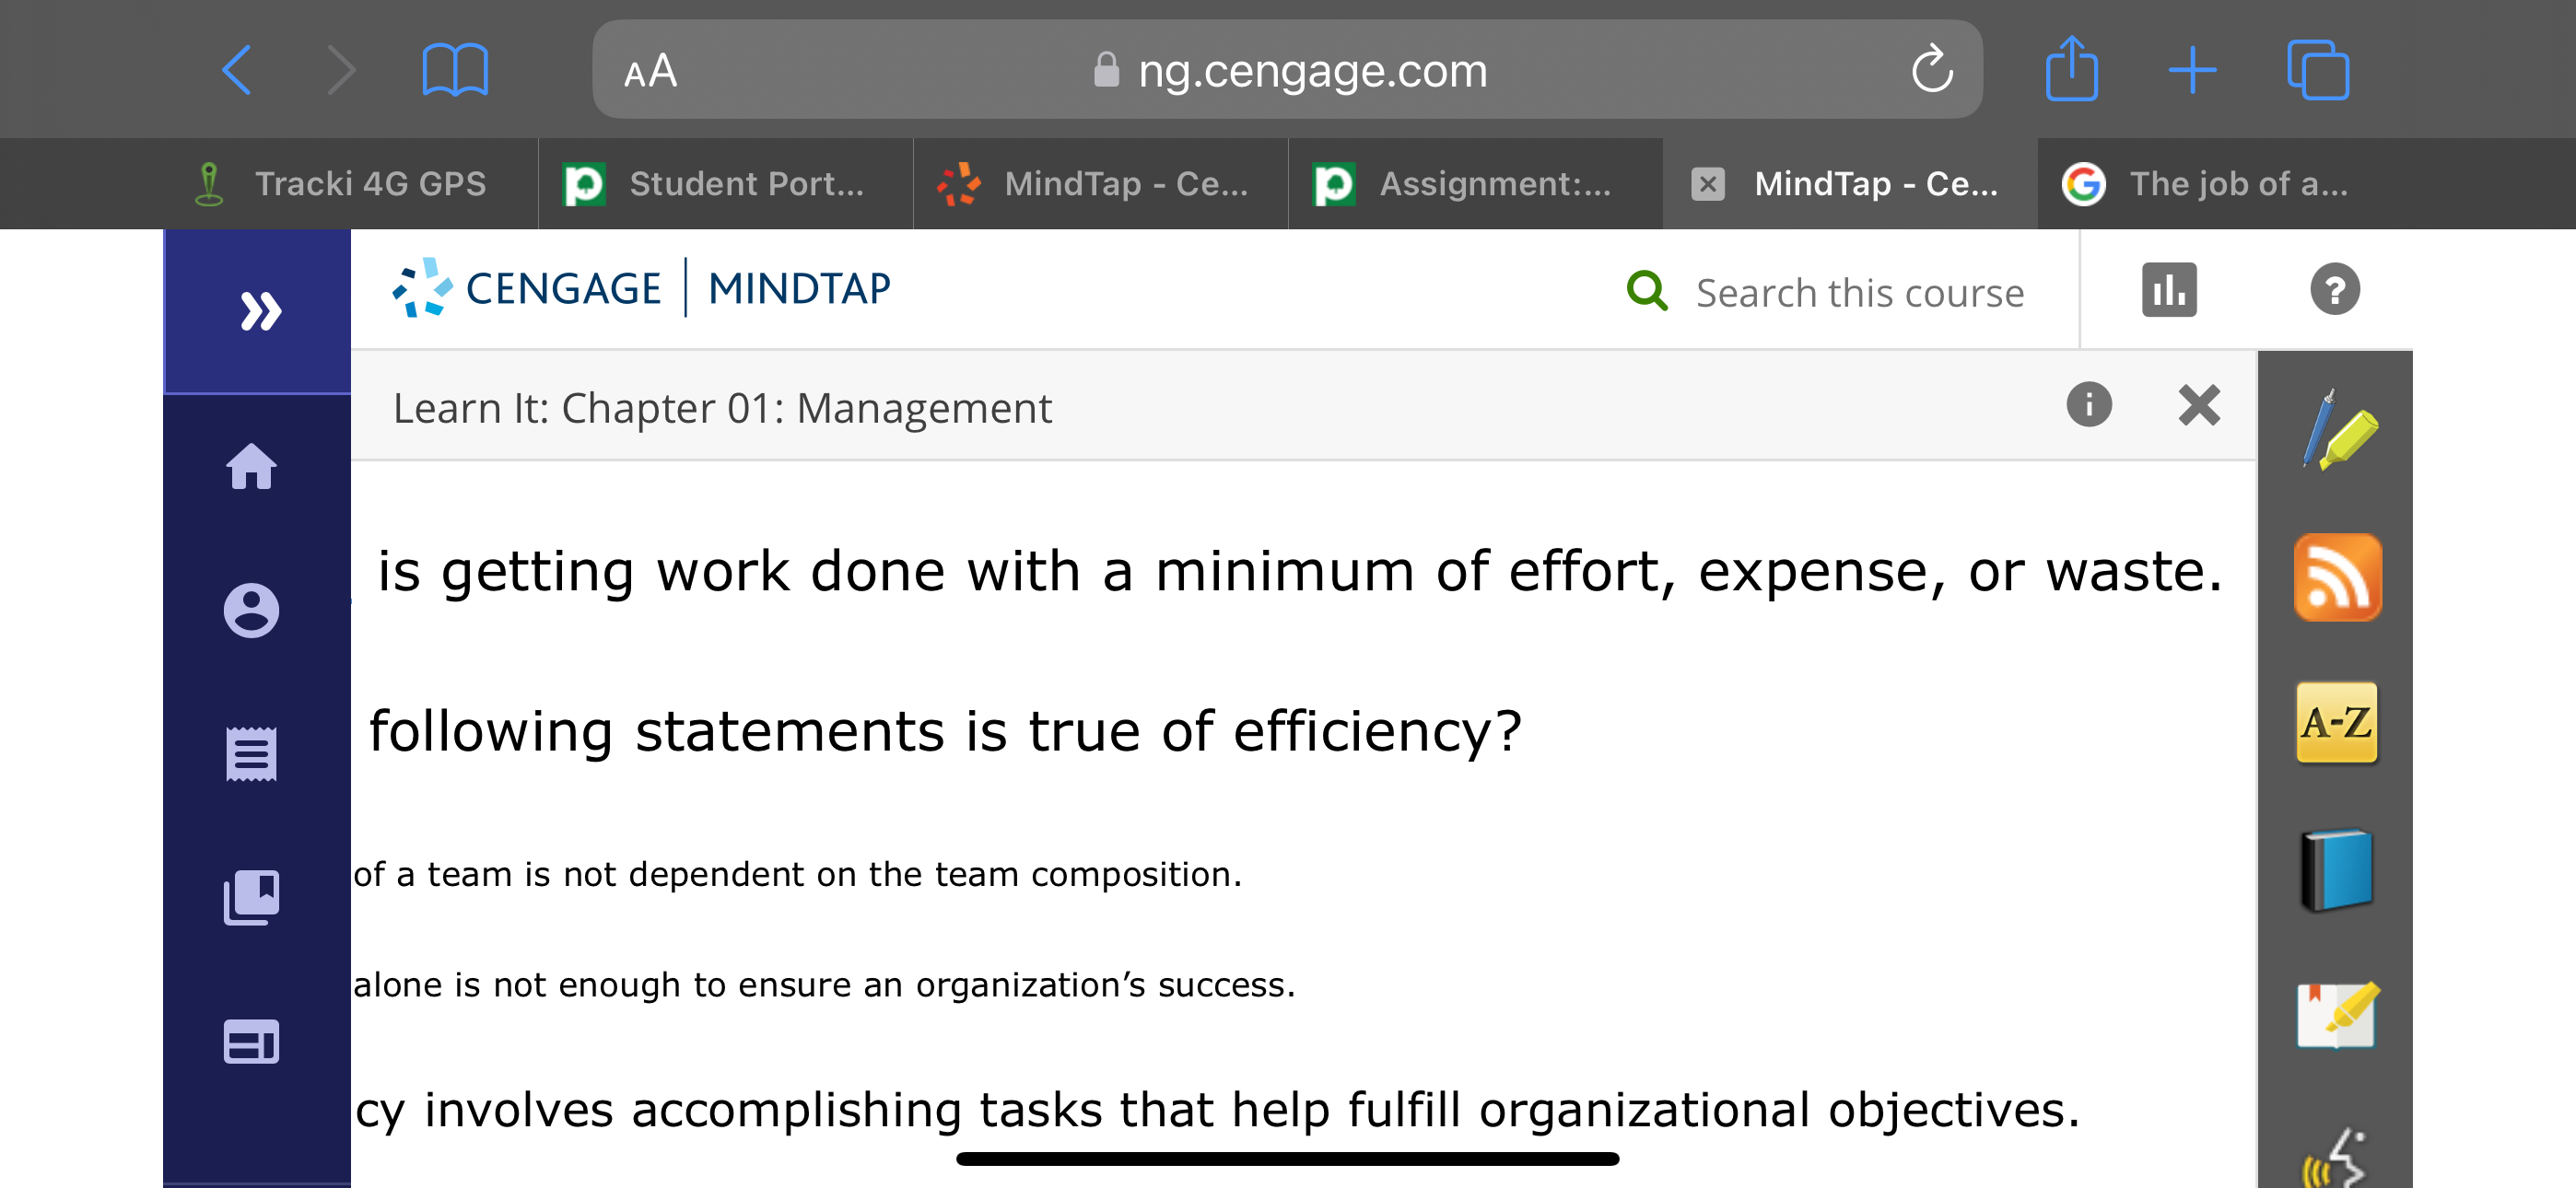Switch to the Assignment tab
This screenshot has width=2576, height=1188.
(1470, 183)
